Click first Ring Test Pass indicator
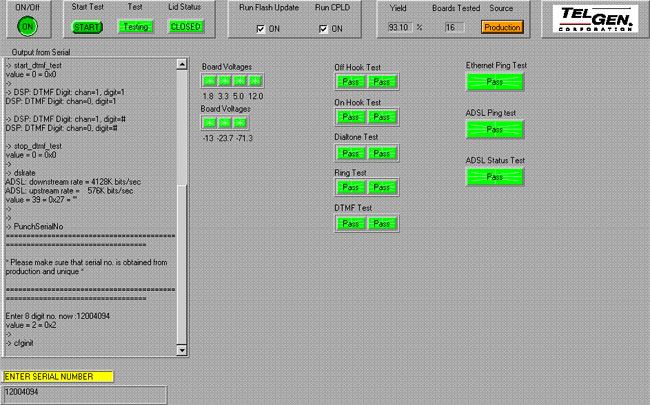Screen dimensions: 650x405 pyautogui.click(x=351, y=187)
